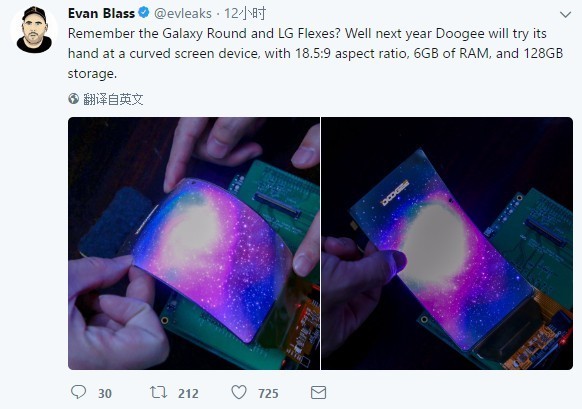Viewport: 582px width, 409px height.
Task: Open right Doogee screen photo
Action: point(447,243)
